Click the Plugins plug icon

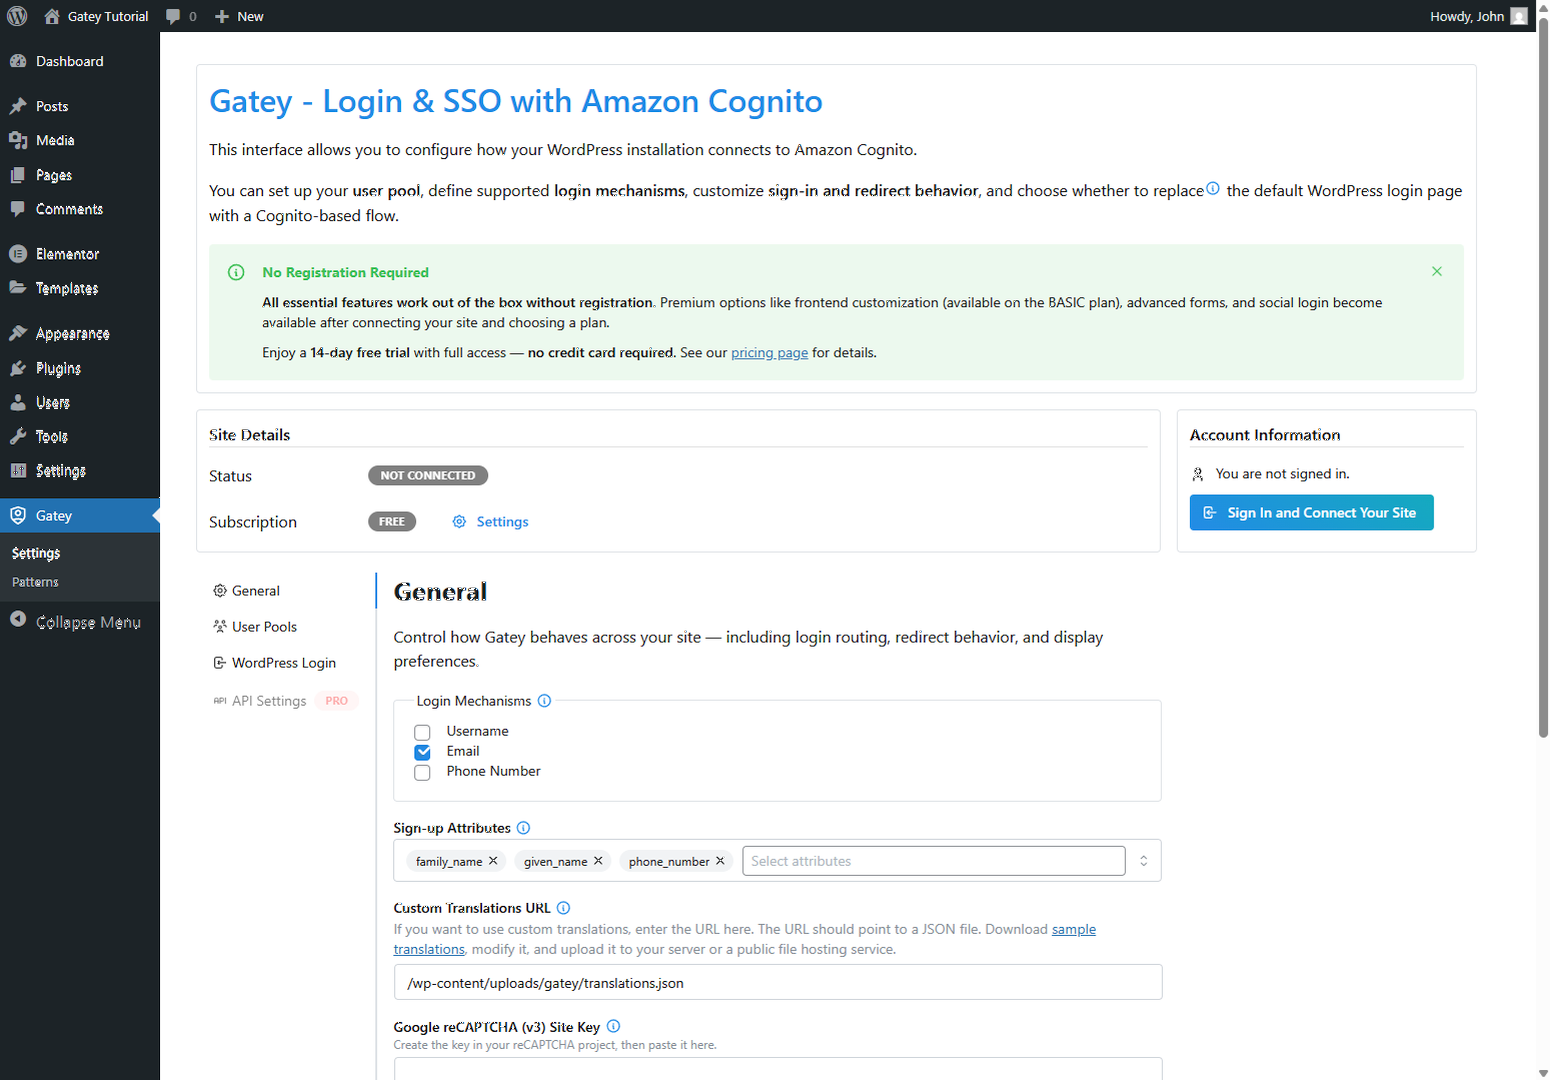(x=18, y=368)
